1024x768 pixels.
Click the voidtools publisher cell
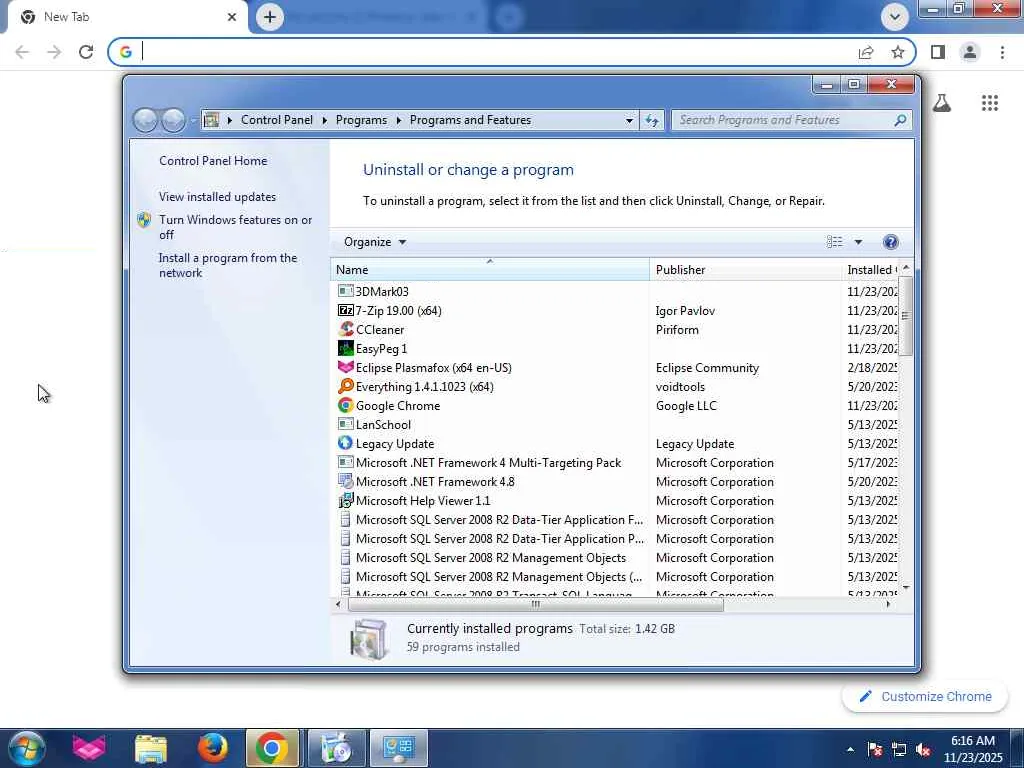(680, 387)
